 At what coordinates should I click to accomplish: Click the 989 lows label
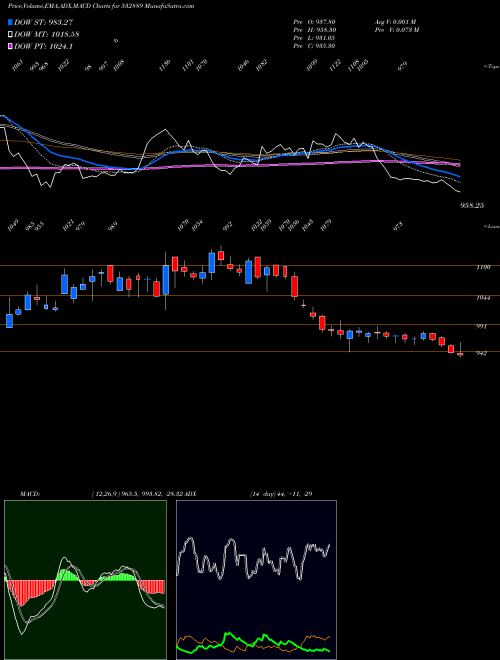tap(112, 226)
